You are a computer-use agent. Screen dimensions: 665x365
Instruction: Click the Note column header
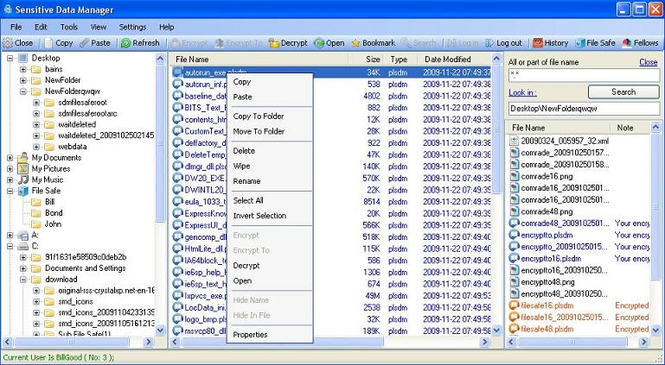630,127
